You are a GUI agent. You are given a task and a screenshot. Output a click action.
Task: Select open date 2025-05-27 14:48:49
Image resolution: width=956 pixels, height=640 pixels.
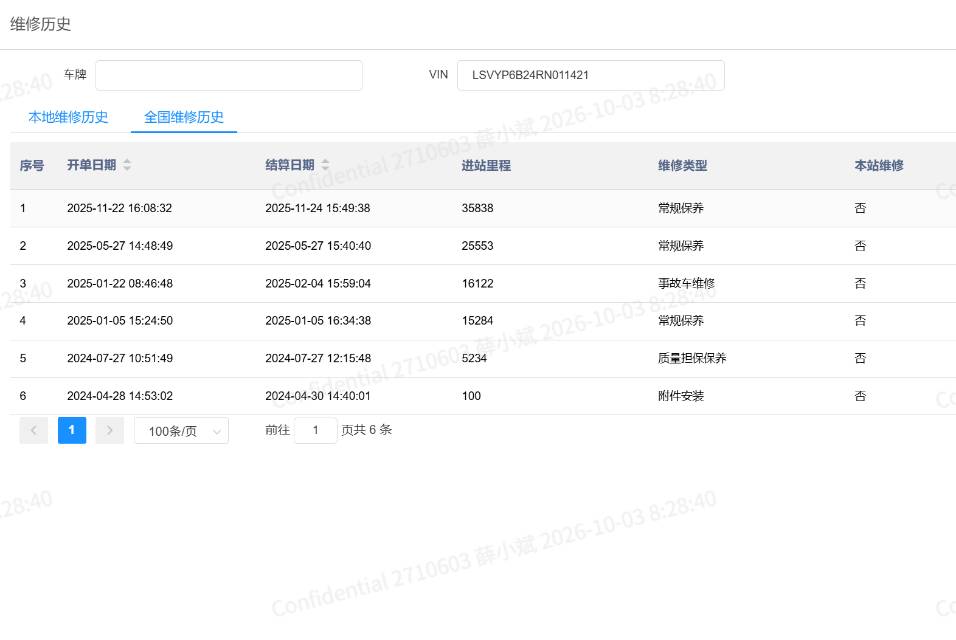click(x=120, y=246)
